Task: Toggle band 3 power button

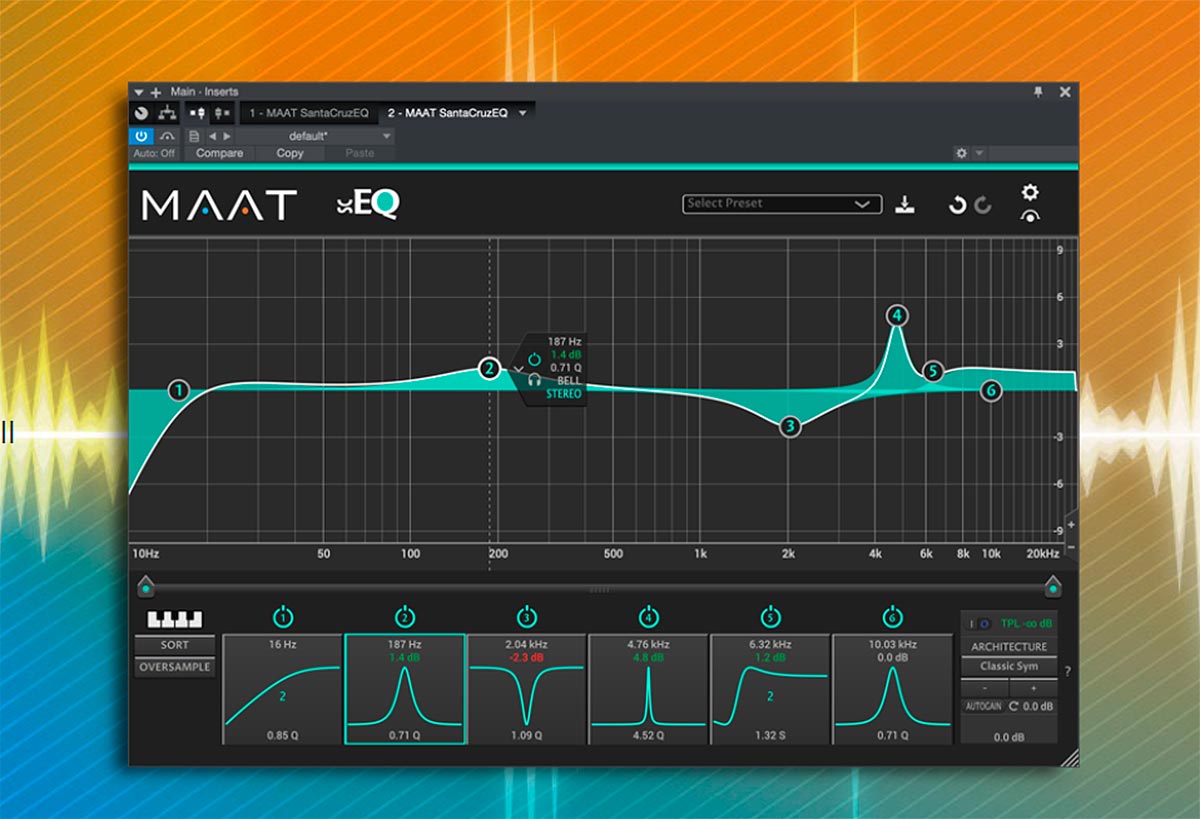Action: (527, 616)
